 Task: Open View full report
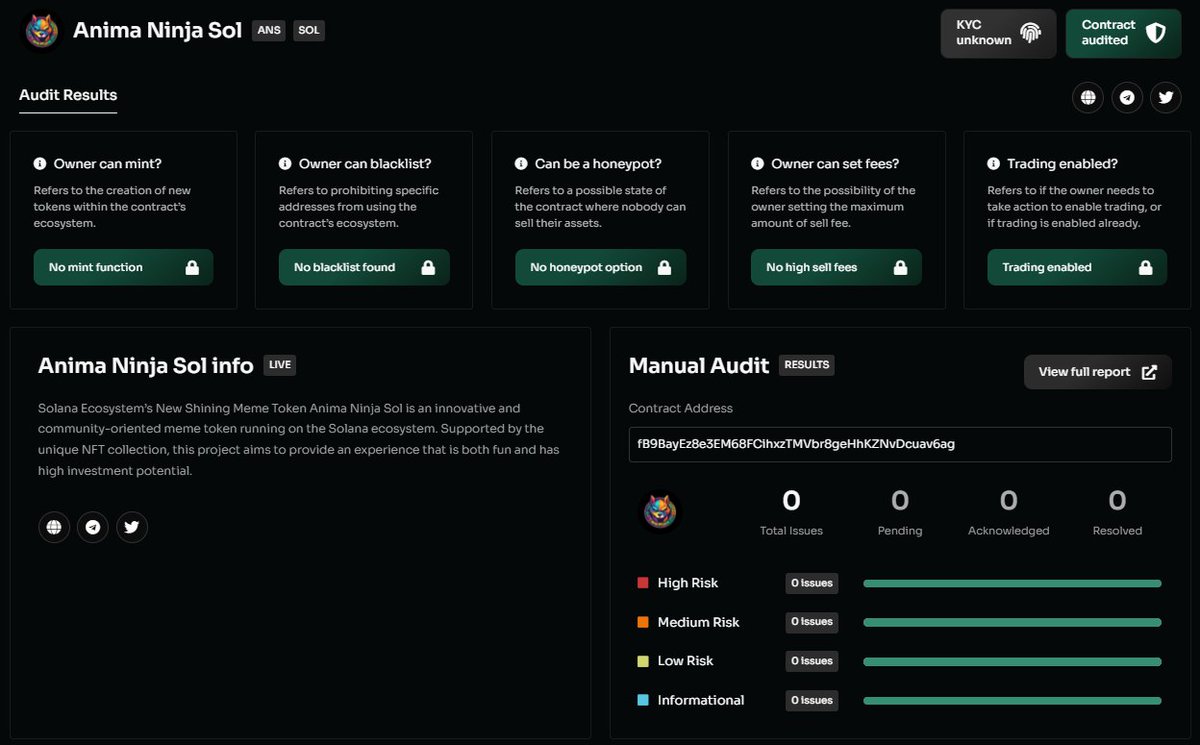point(1098,372)
